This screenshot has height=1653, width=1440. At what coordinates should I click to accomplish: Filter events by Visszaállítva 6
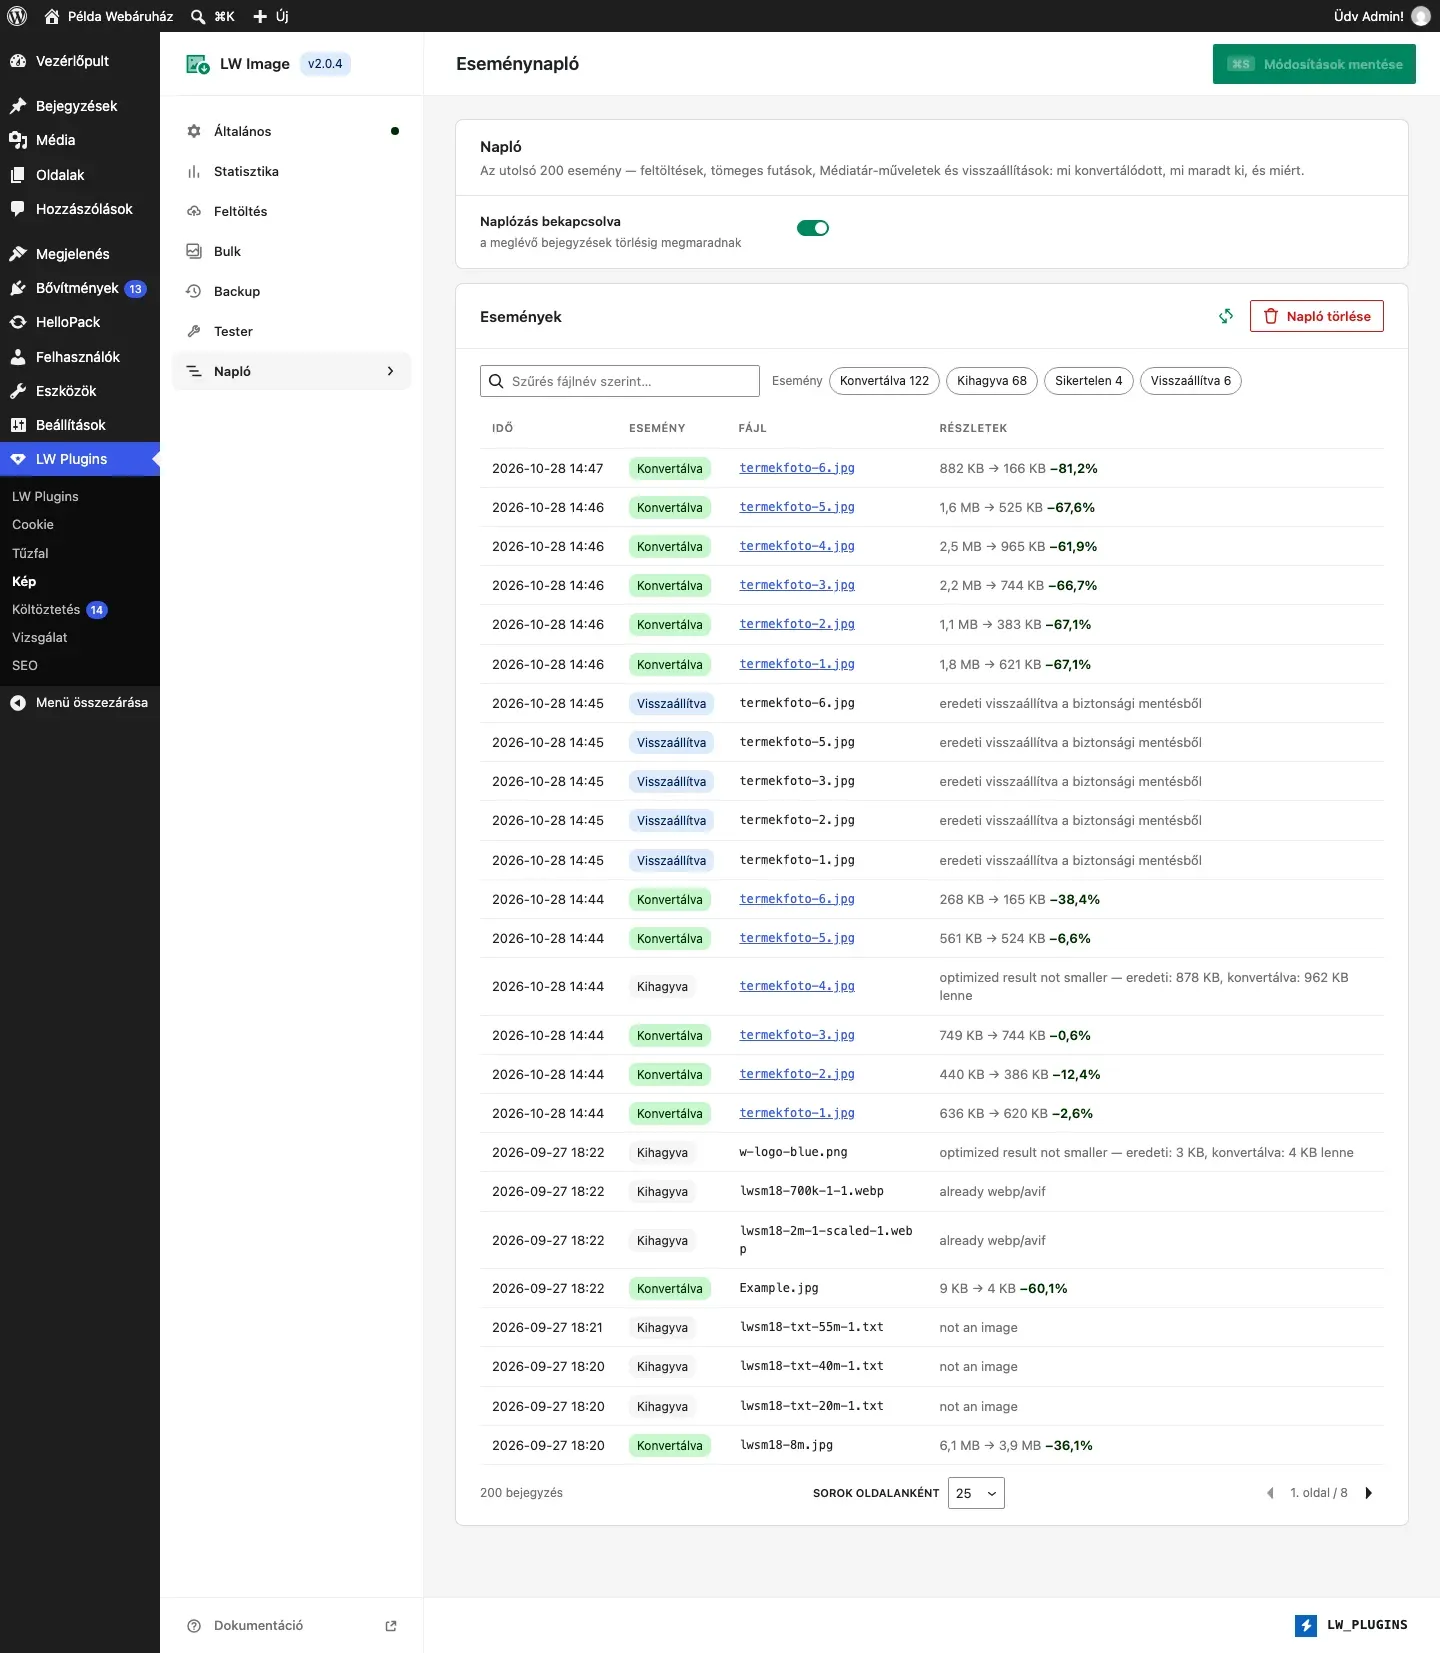(x=1191, y=381)
